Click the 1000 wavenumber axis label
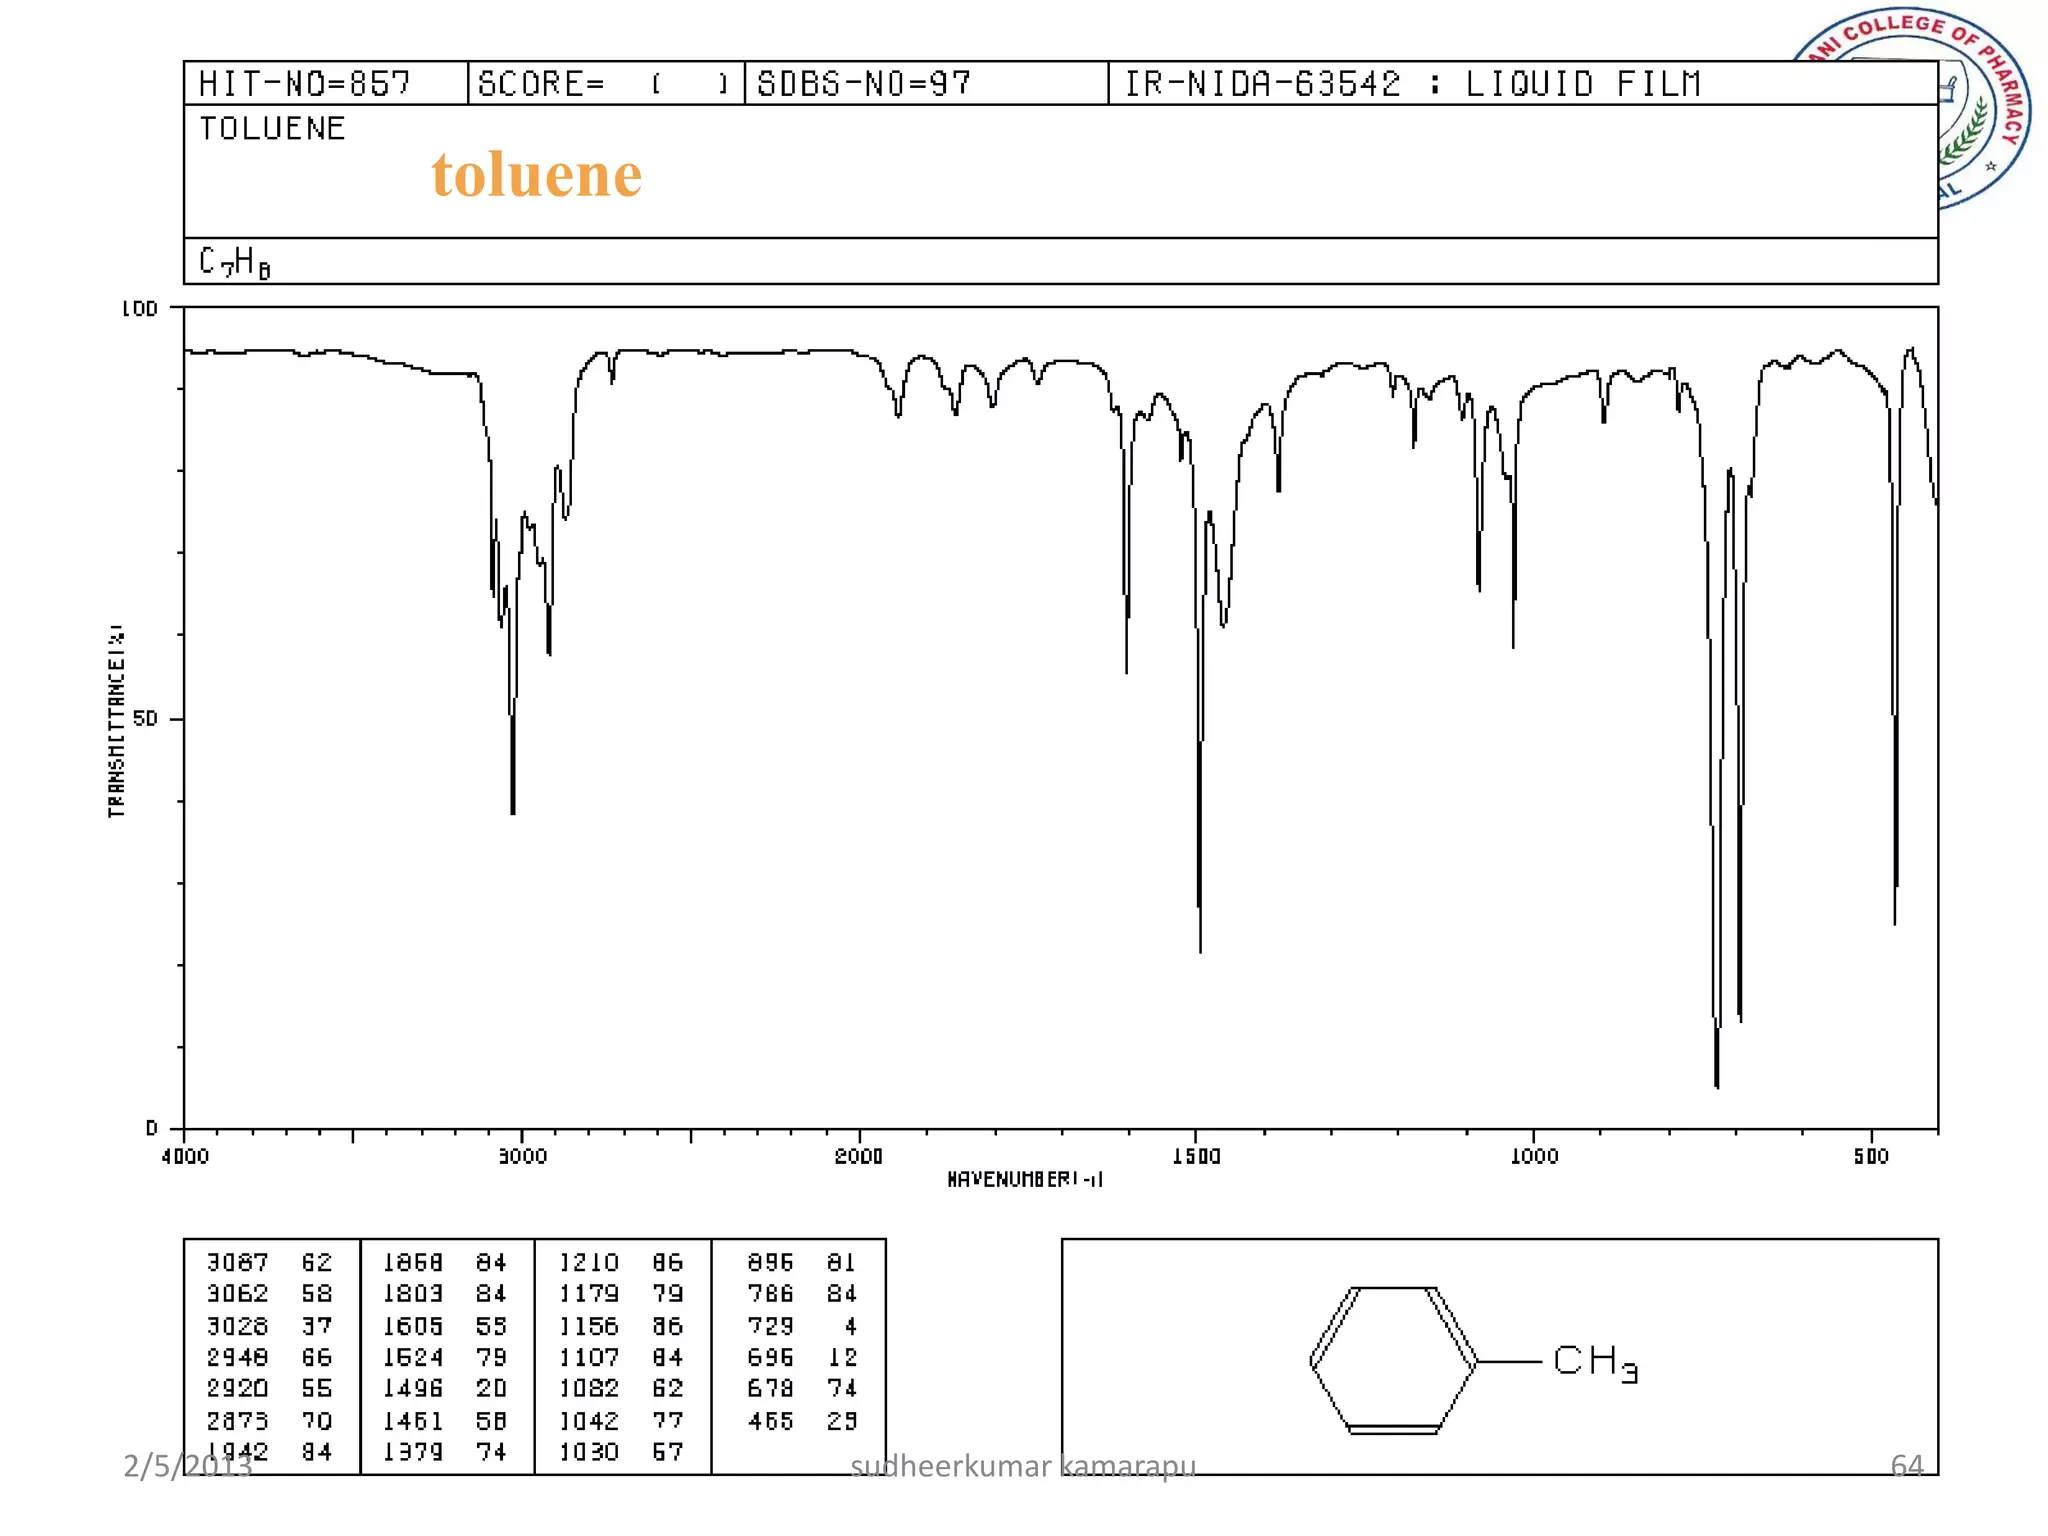The image size is (2048, 1536). [1534, 1157]
